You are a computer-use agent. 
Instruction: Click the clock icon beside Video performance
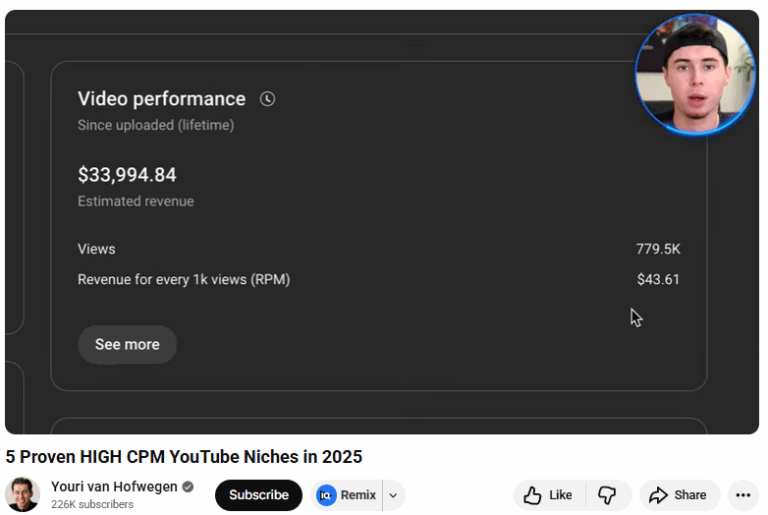click(267, 99)
